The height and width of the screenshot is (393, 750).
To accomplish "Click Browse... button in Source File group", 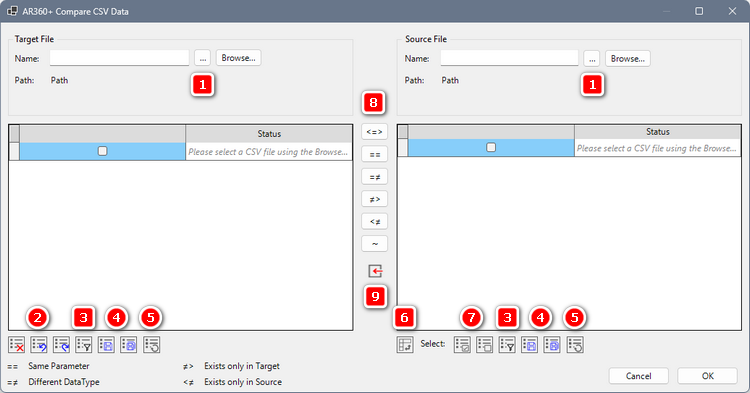I will [628, 59].
